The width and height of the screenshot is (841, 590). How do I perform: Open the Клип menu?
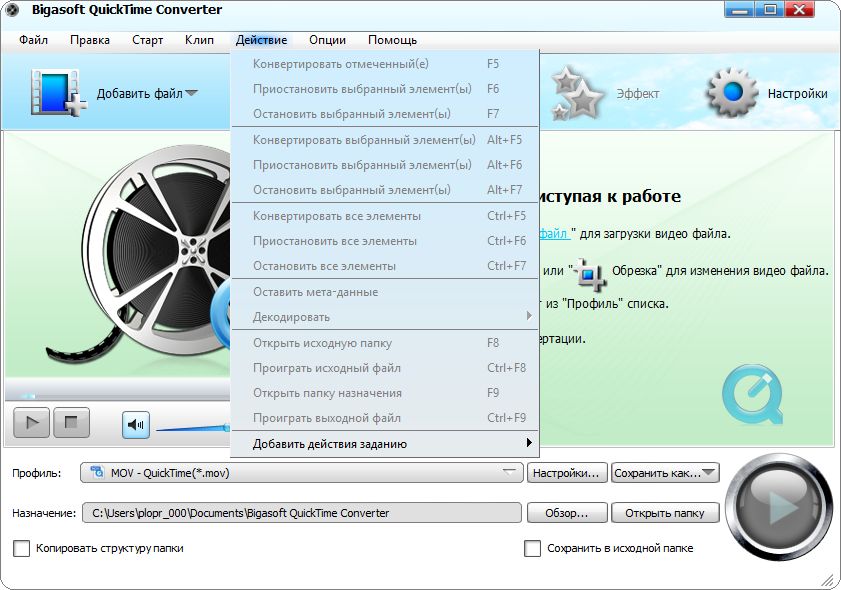click(x=199, y=40)
